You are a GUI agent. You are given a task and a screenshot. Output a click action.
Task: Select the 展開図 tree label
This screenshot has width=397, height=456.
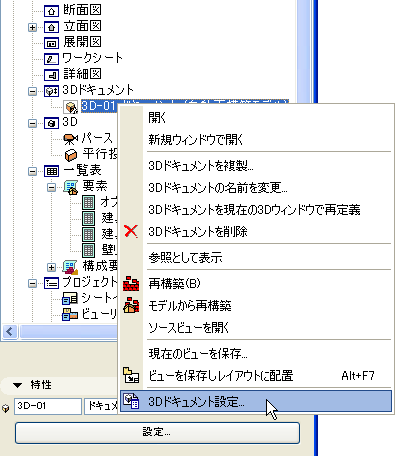point(83,42)
